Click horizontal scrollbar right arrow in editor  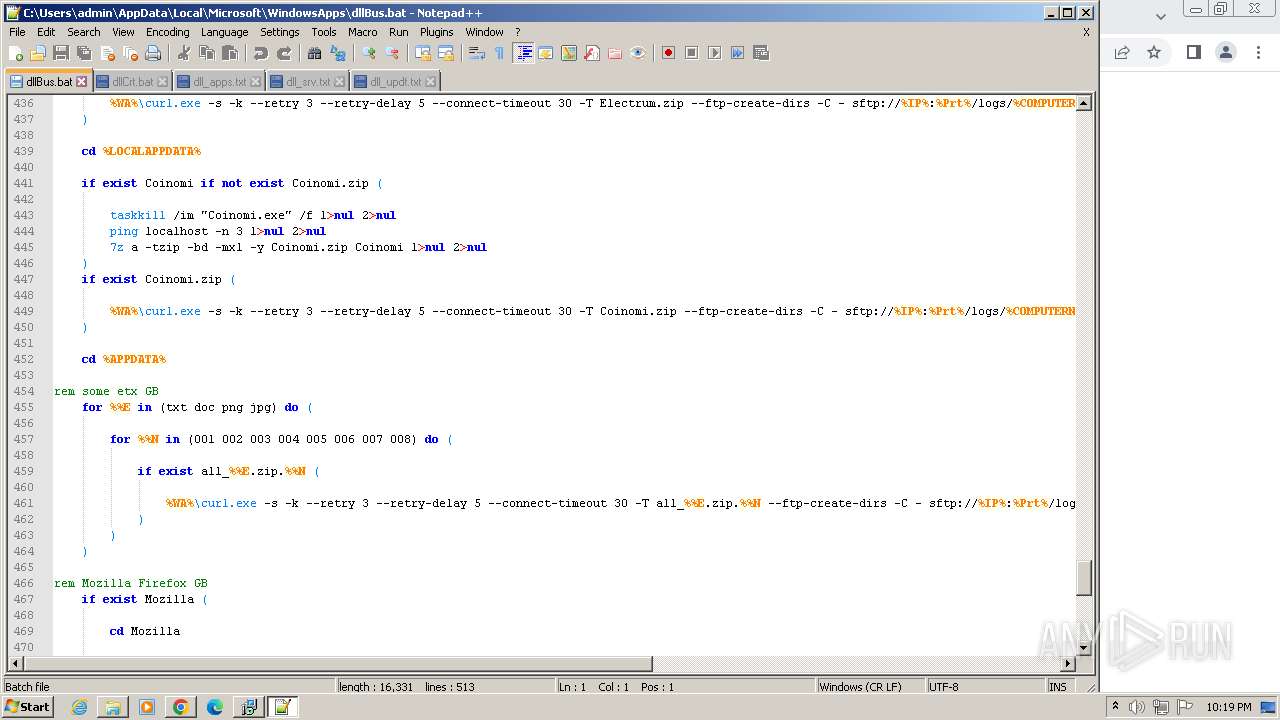tap(1068, 663)
